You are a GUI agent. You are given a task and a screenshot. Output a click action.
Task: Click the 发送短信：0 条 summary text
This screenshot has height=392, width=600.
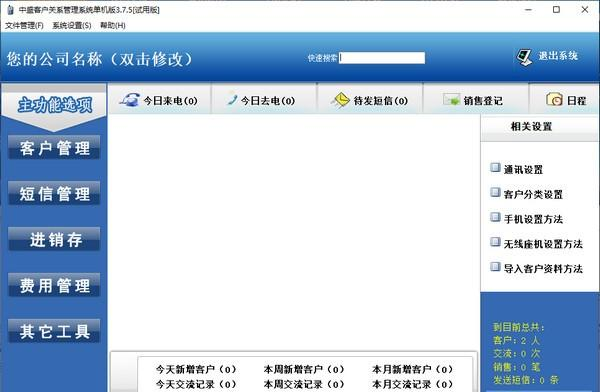pos(526,380)
